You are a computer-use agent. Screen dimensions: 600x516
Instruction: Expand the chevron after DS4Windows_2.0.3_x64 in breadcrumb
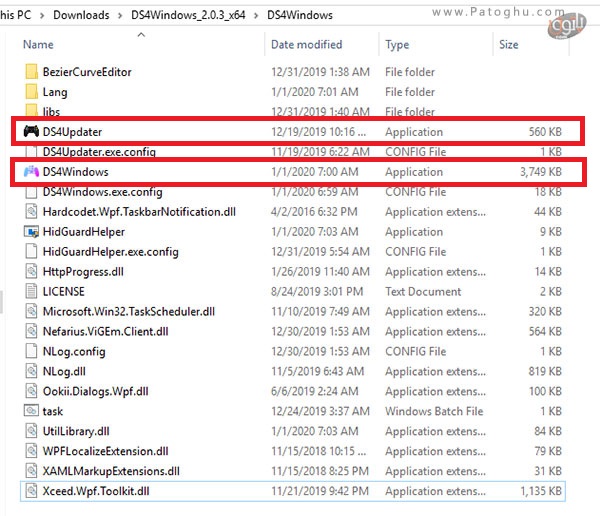(x=256, y=15)
